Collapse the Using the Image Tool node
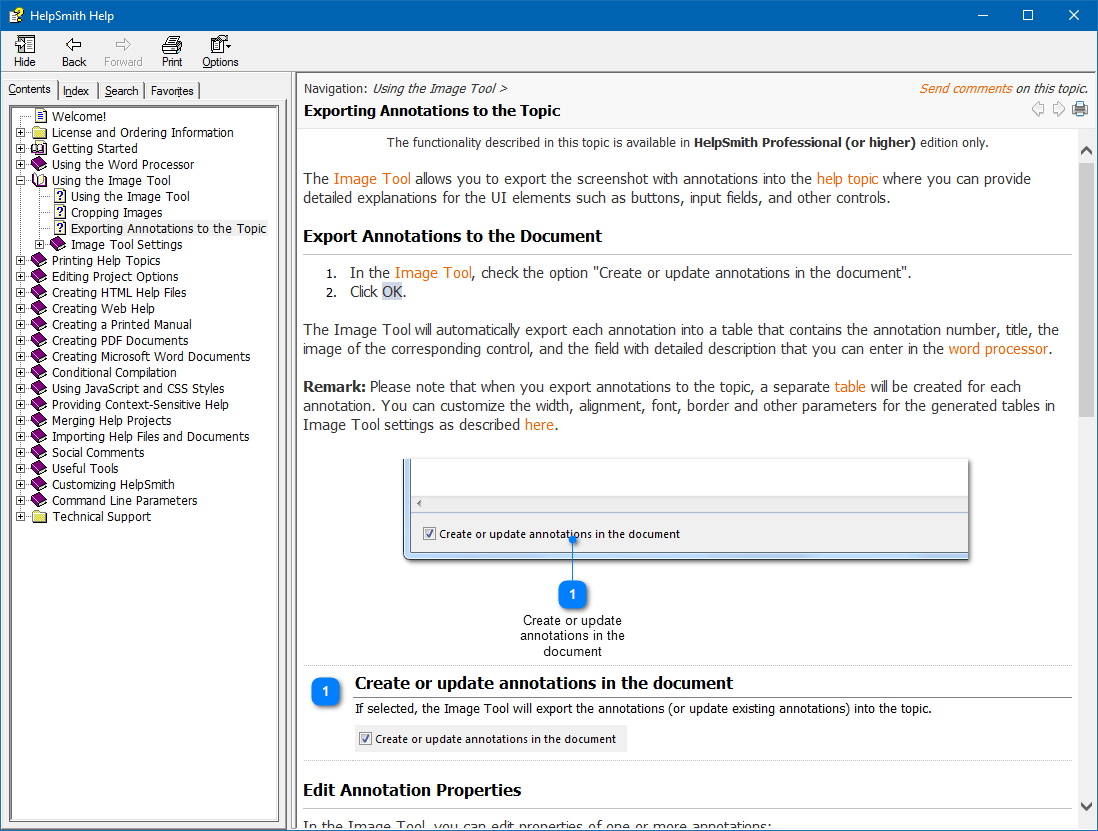The image size is (1098, 831). click(x=20, y=181)
